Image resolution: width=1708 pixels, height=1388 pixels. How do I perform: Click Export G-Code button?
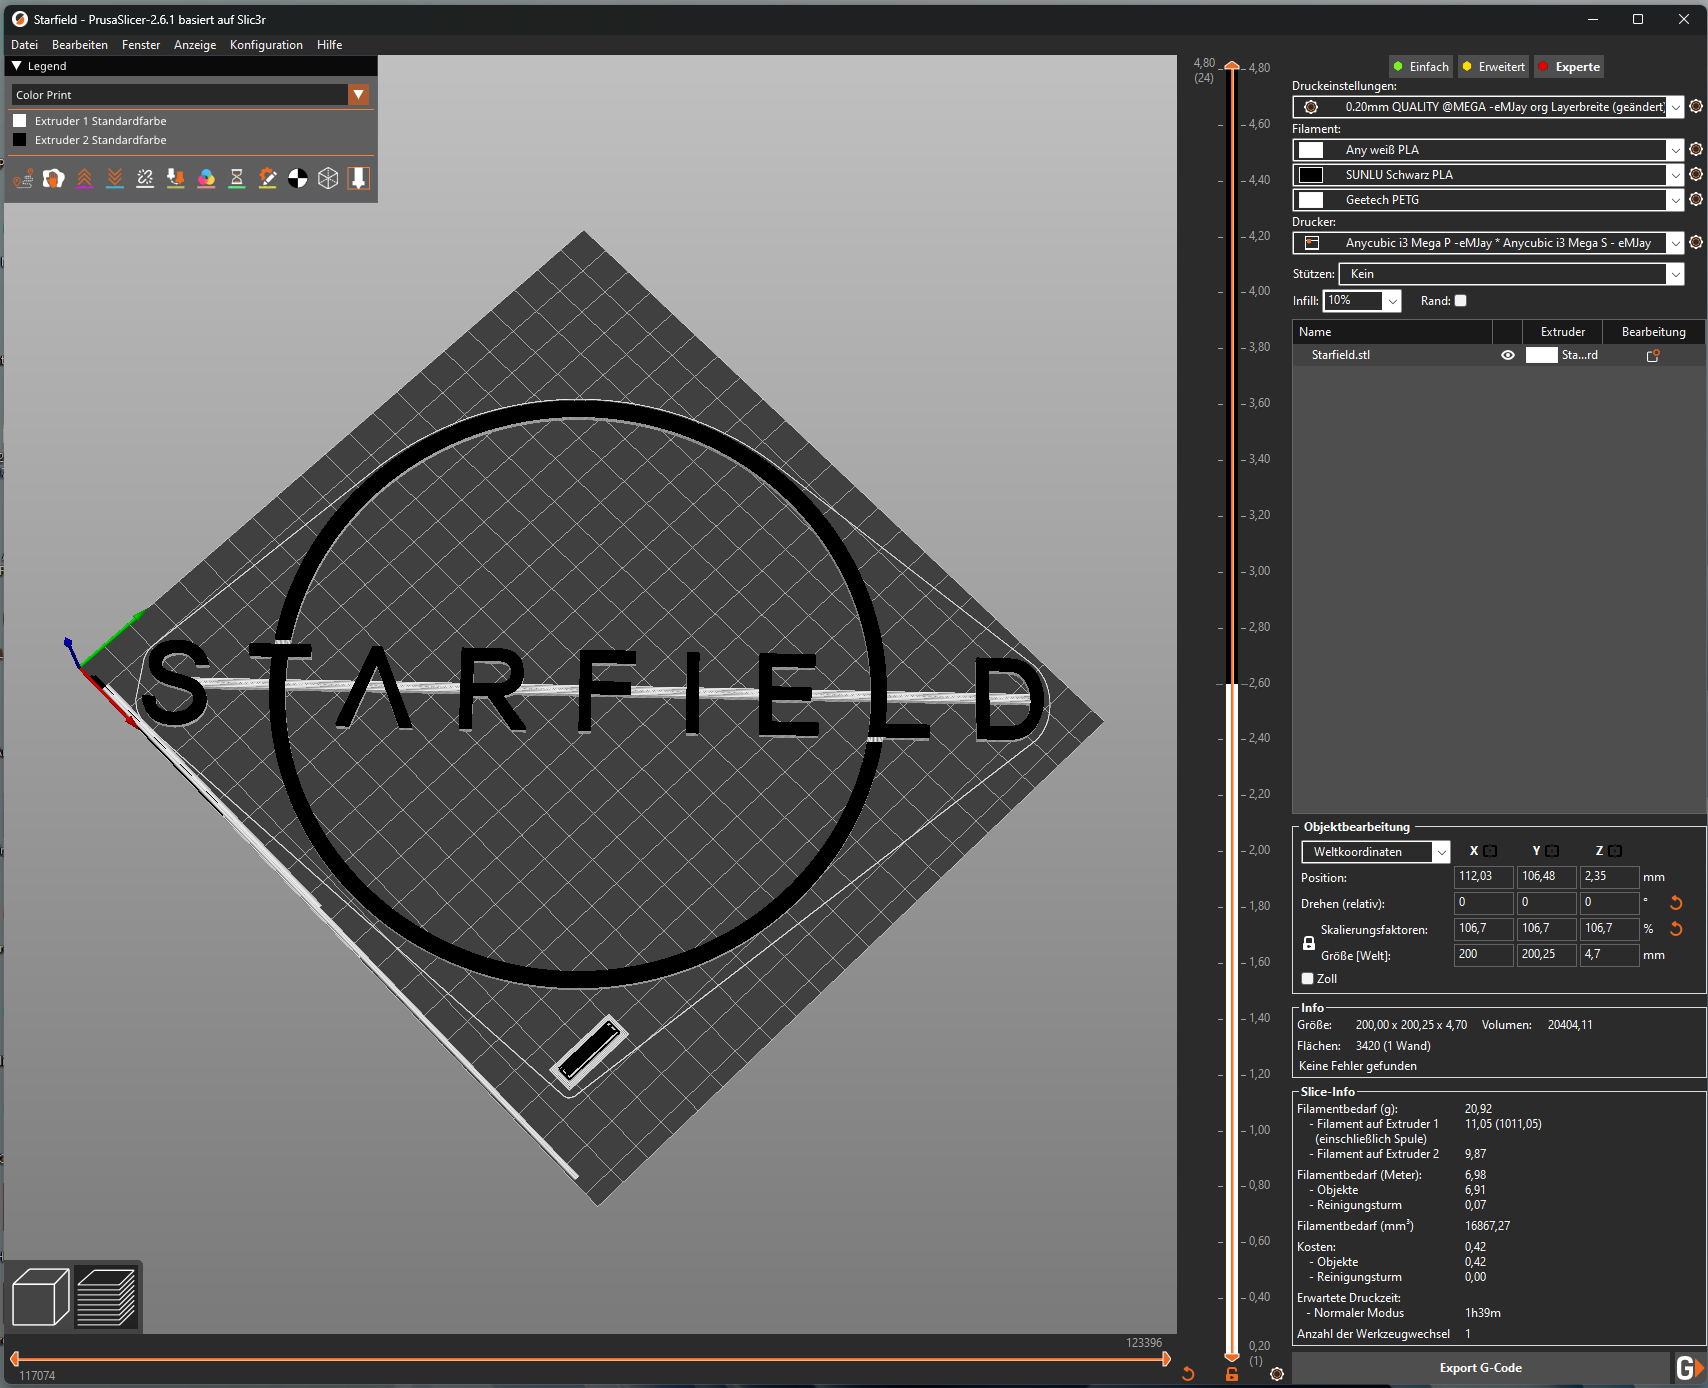pyautogui.click(x=1481, y=1368)
